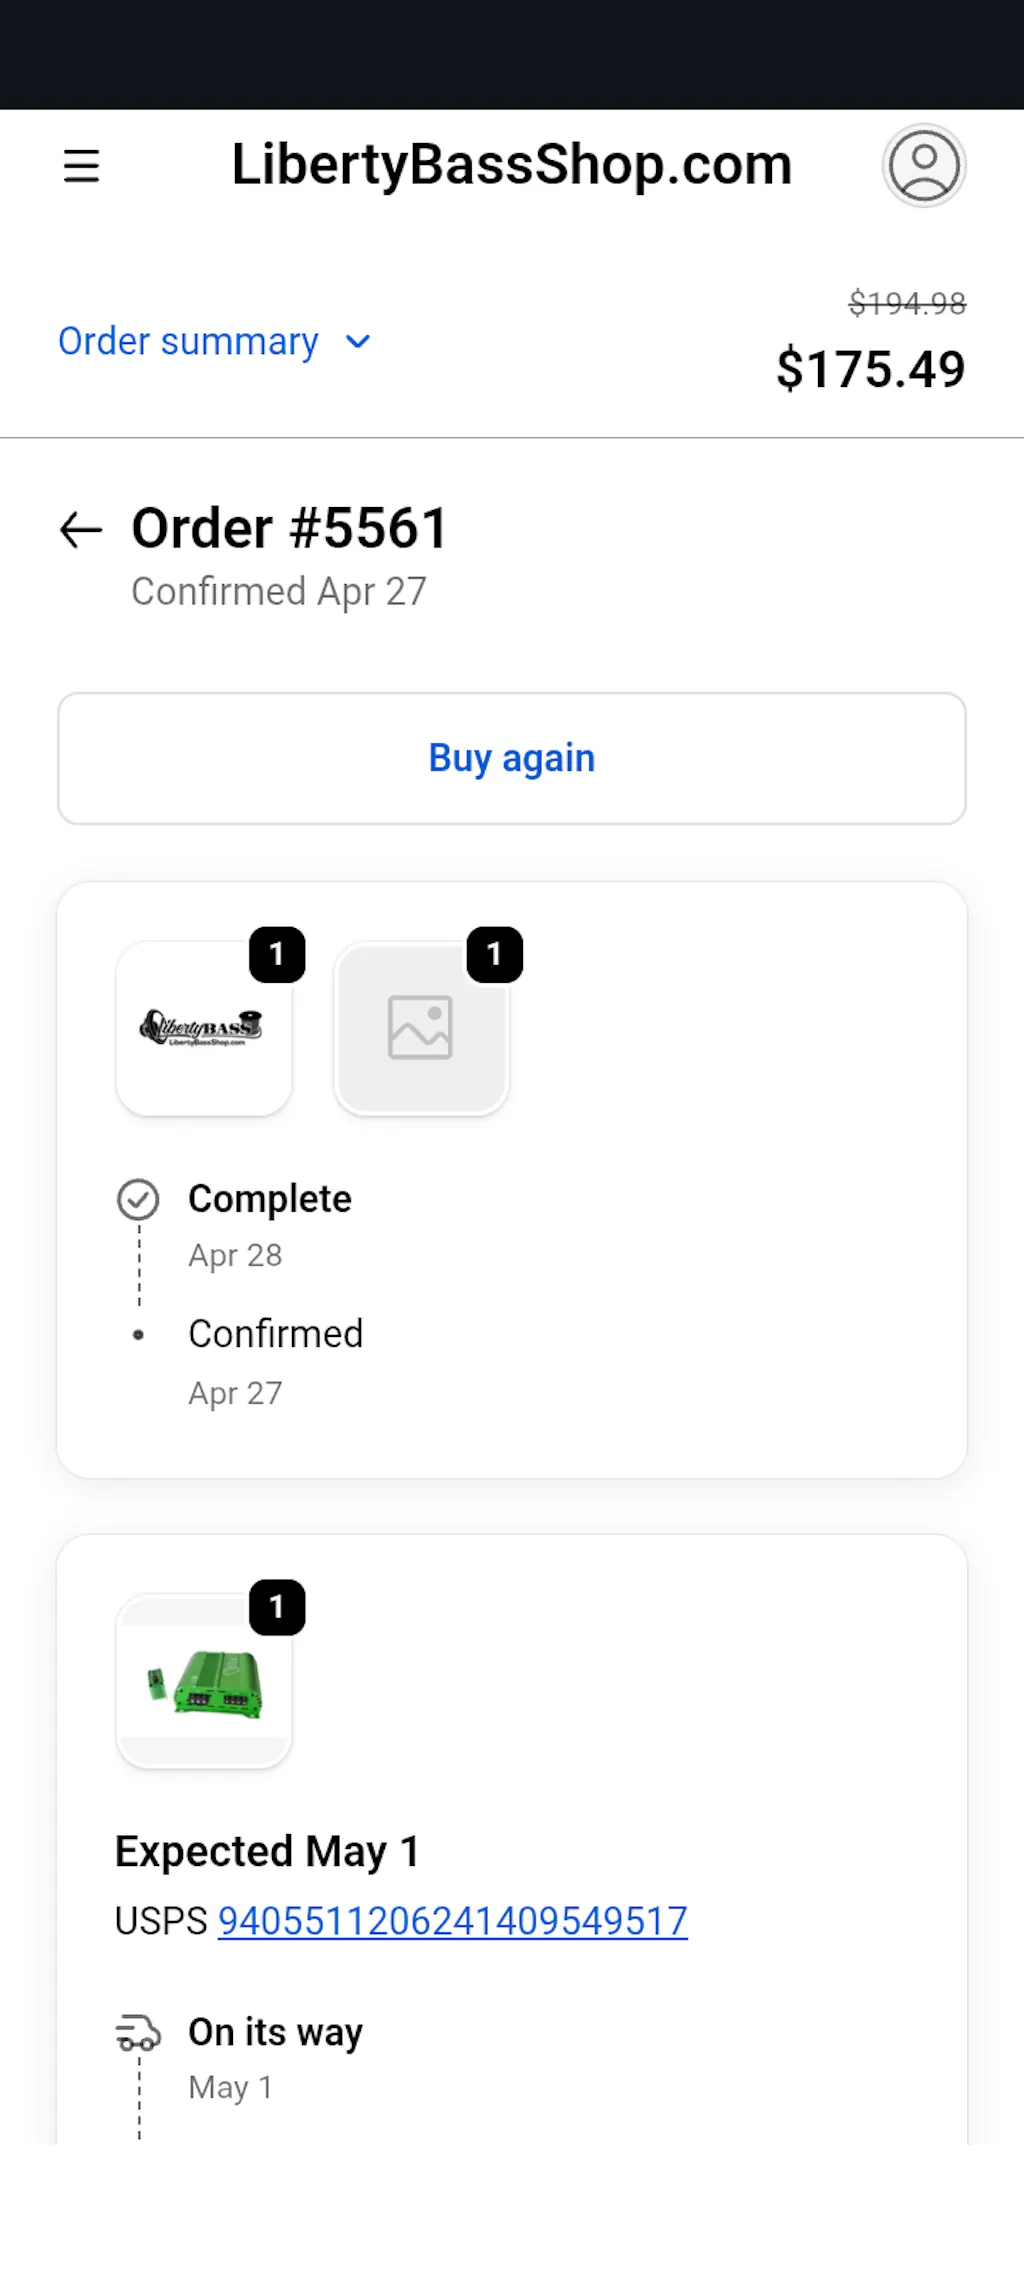
Task: Open the placeholder image product thumbnail
Action: point(421,1028)
